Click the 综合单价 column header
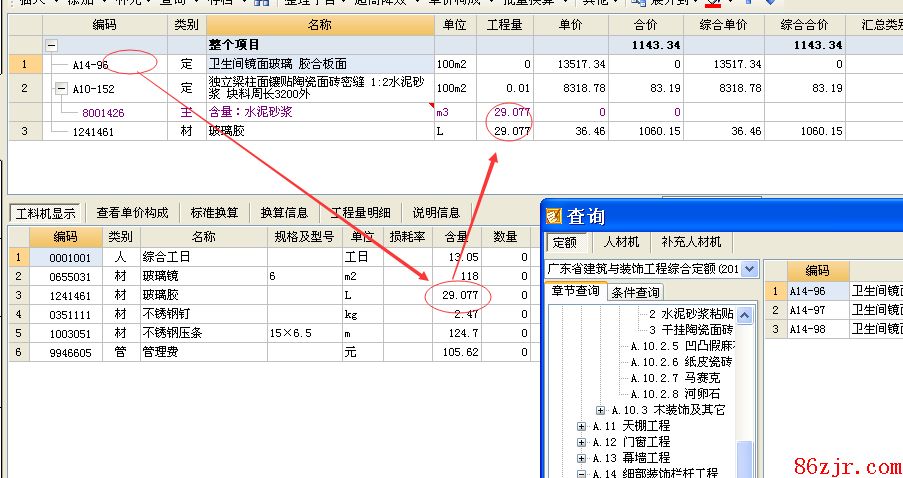 (725, 25)
